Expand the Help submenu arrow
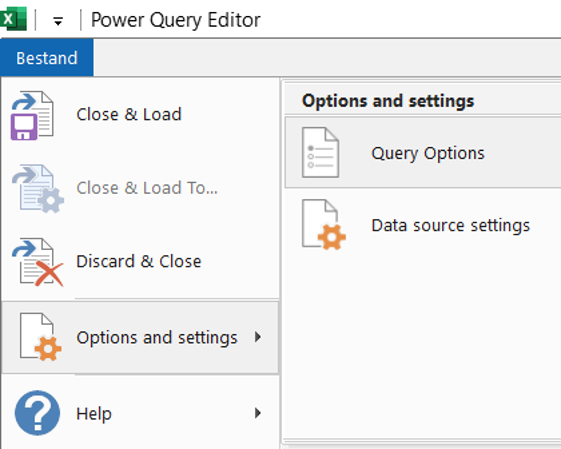Screen dimensions: 561x449 (258, 413)
